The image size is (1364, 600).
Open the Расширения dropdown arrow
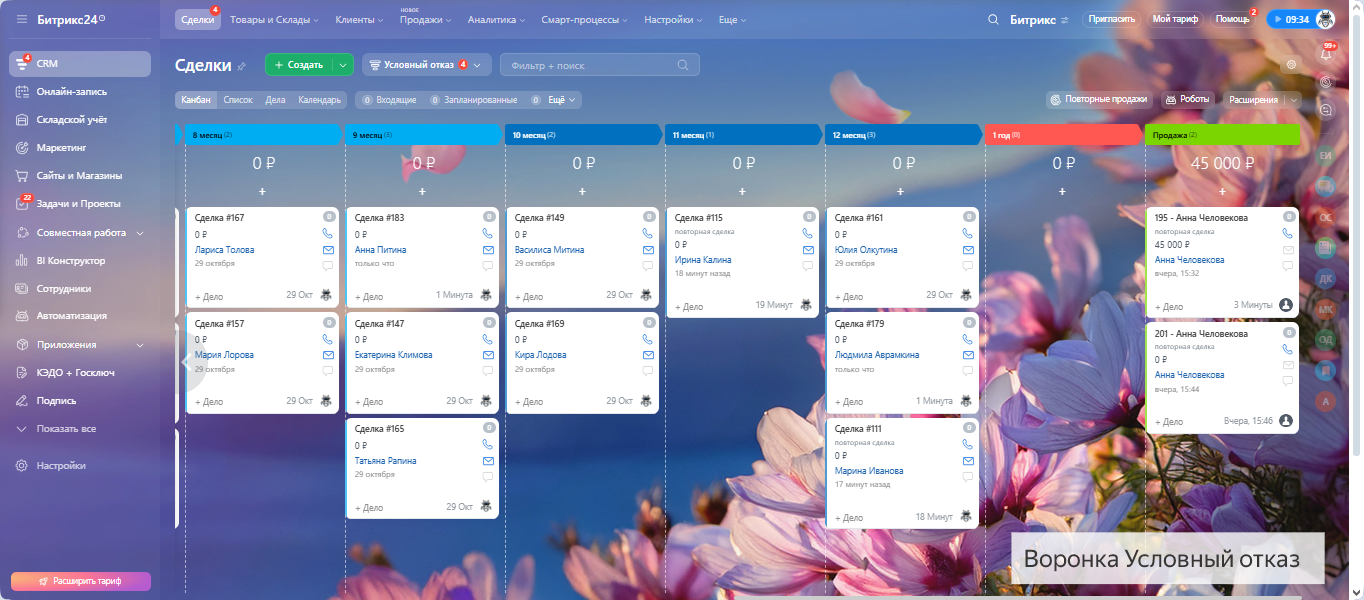[x=1294, y=100]
